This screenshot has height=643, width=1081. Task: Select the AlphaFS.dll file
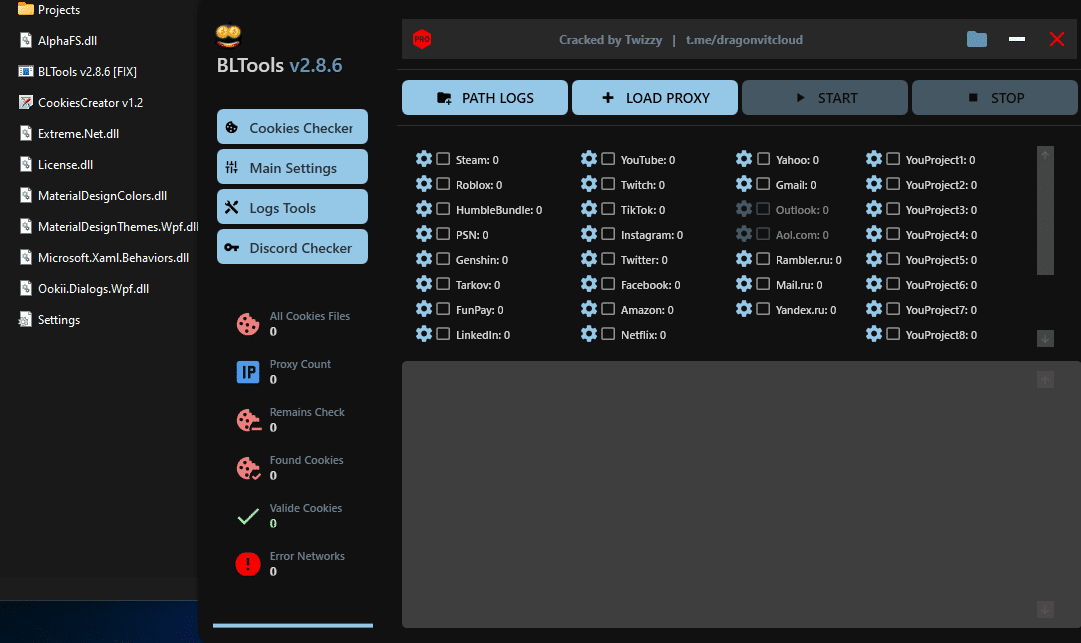coord(57,40)
